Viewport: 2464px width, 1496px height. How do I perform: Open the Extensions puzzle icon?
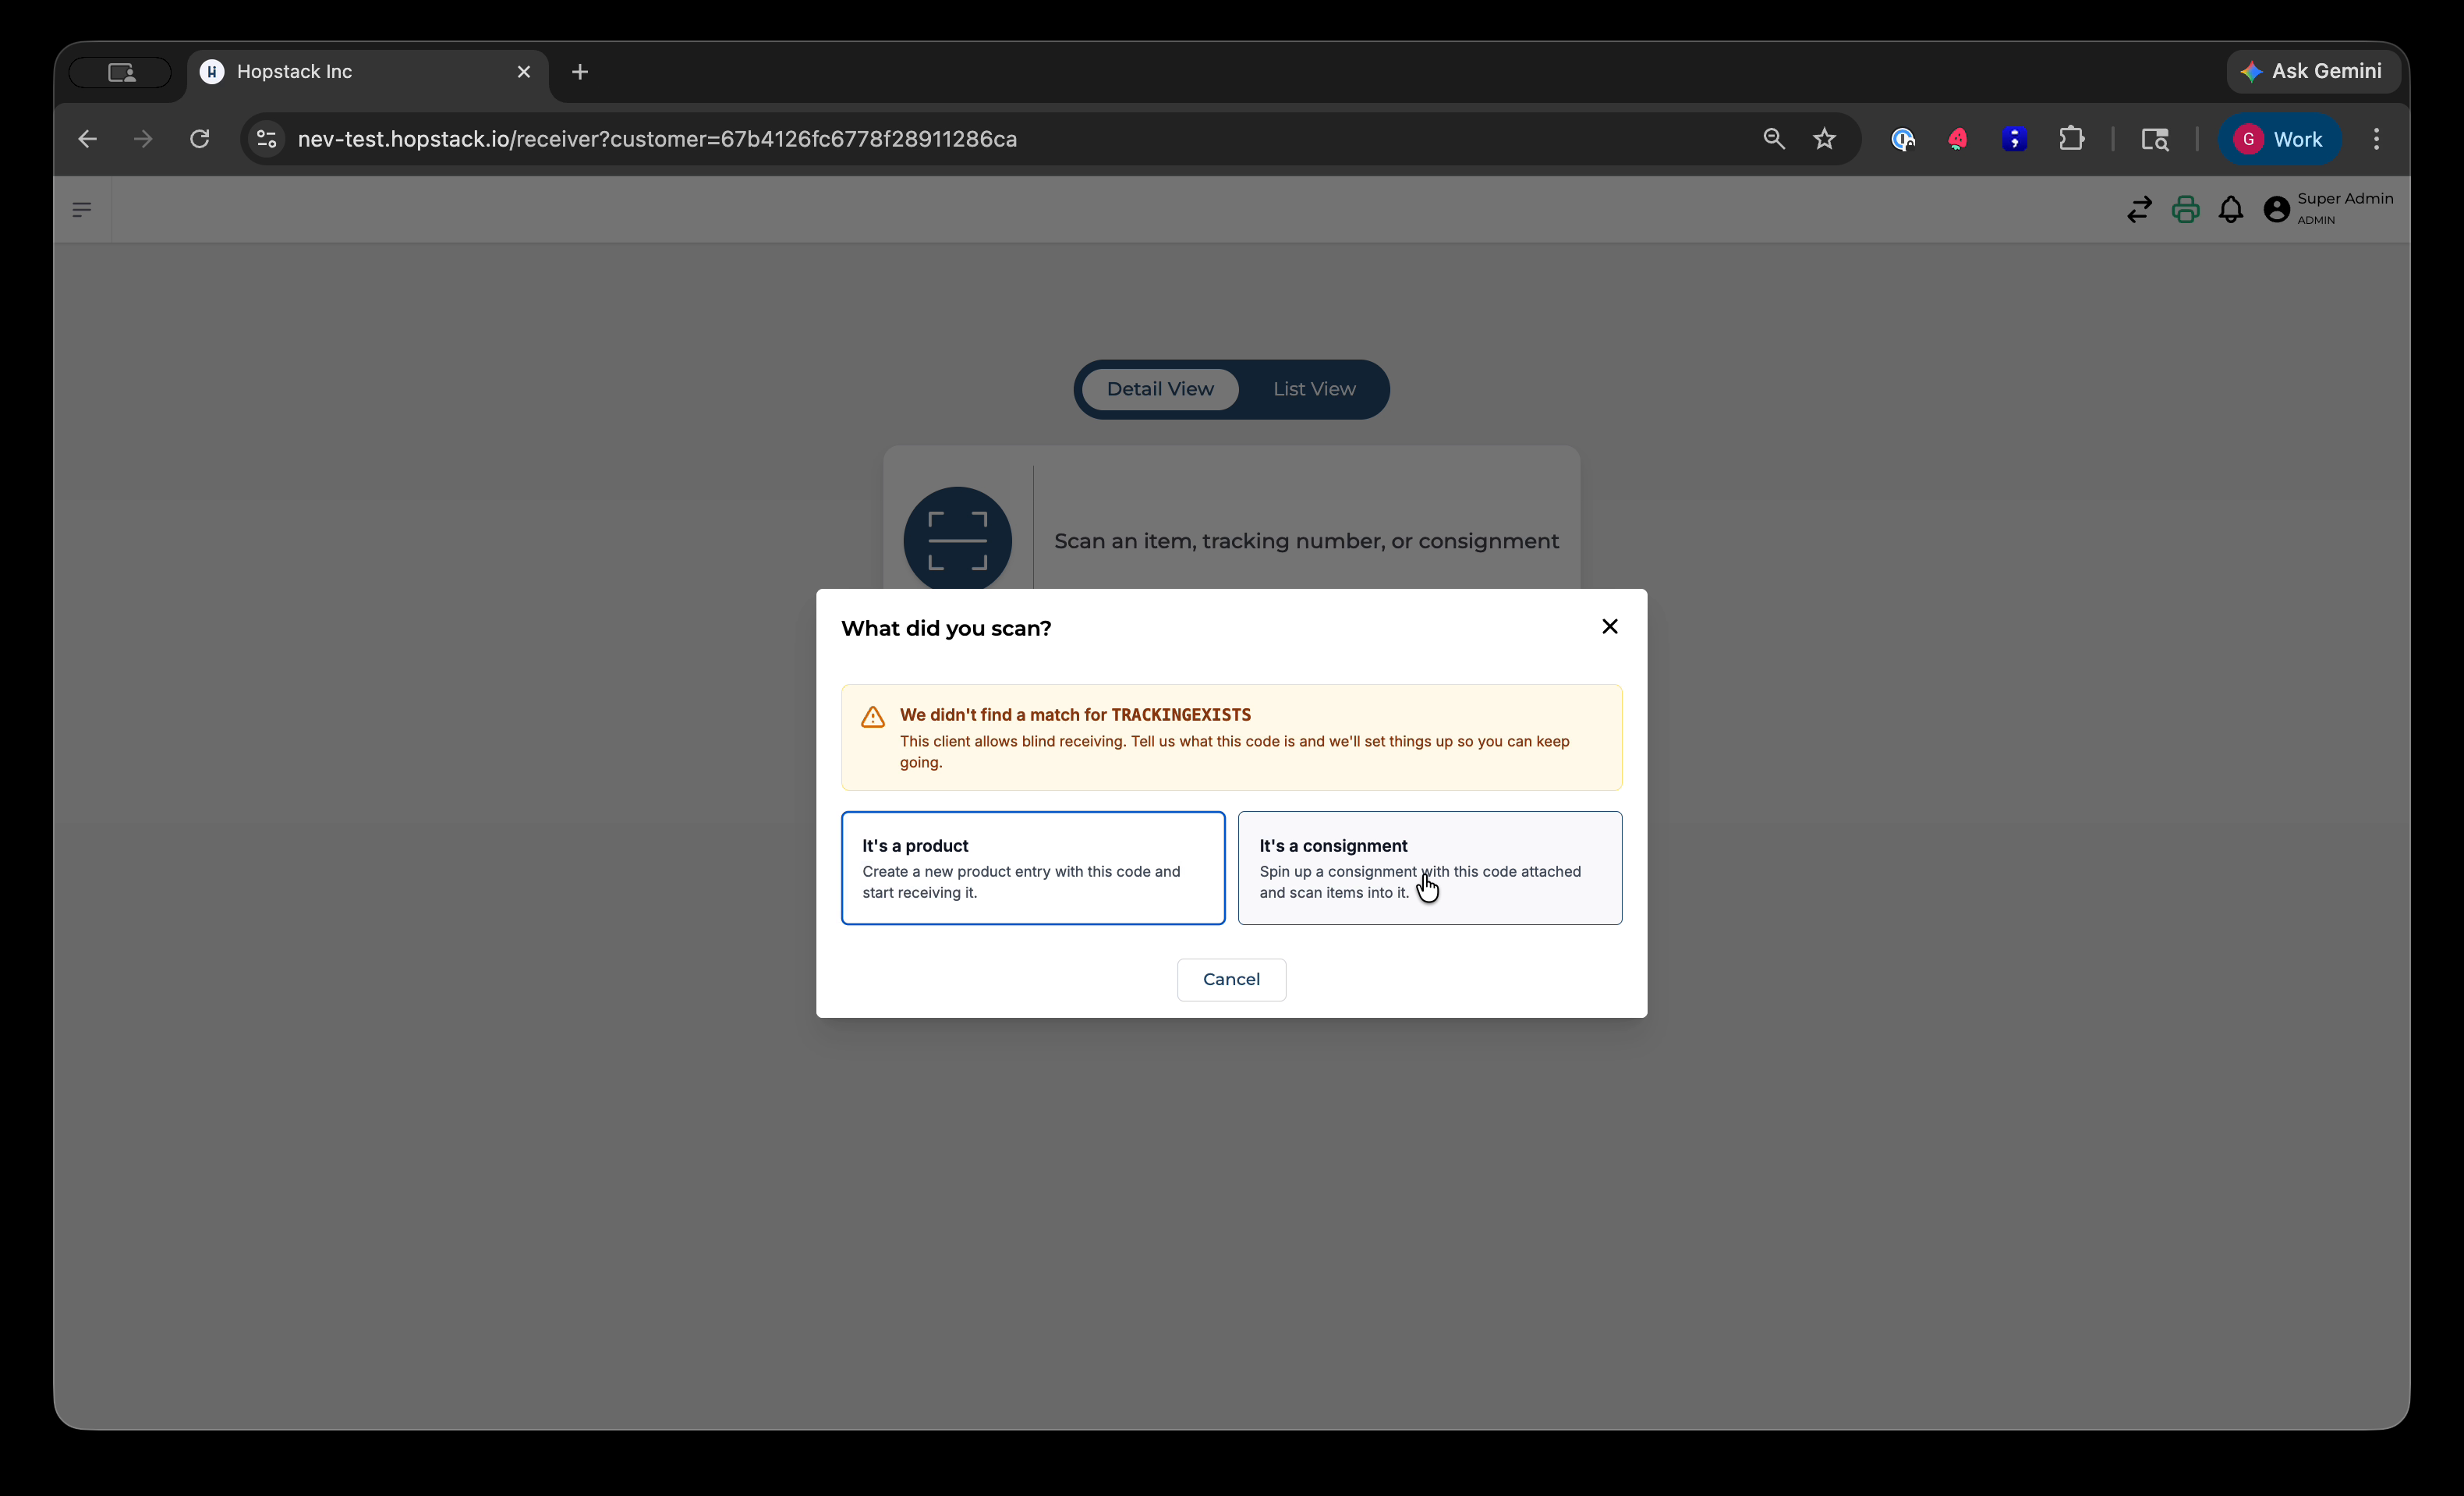point(2072,139)
